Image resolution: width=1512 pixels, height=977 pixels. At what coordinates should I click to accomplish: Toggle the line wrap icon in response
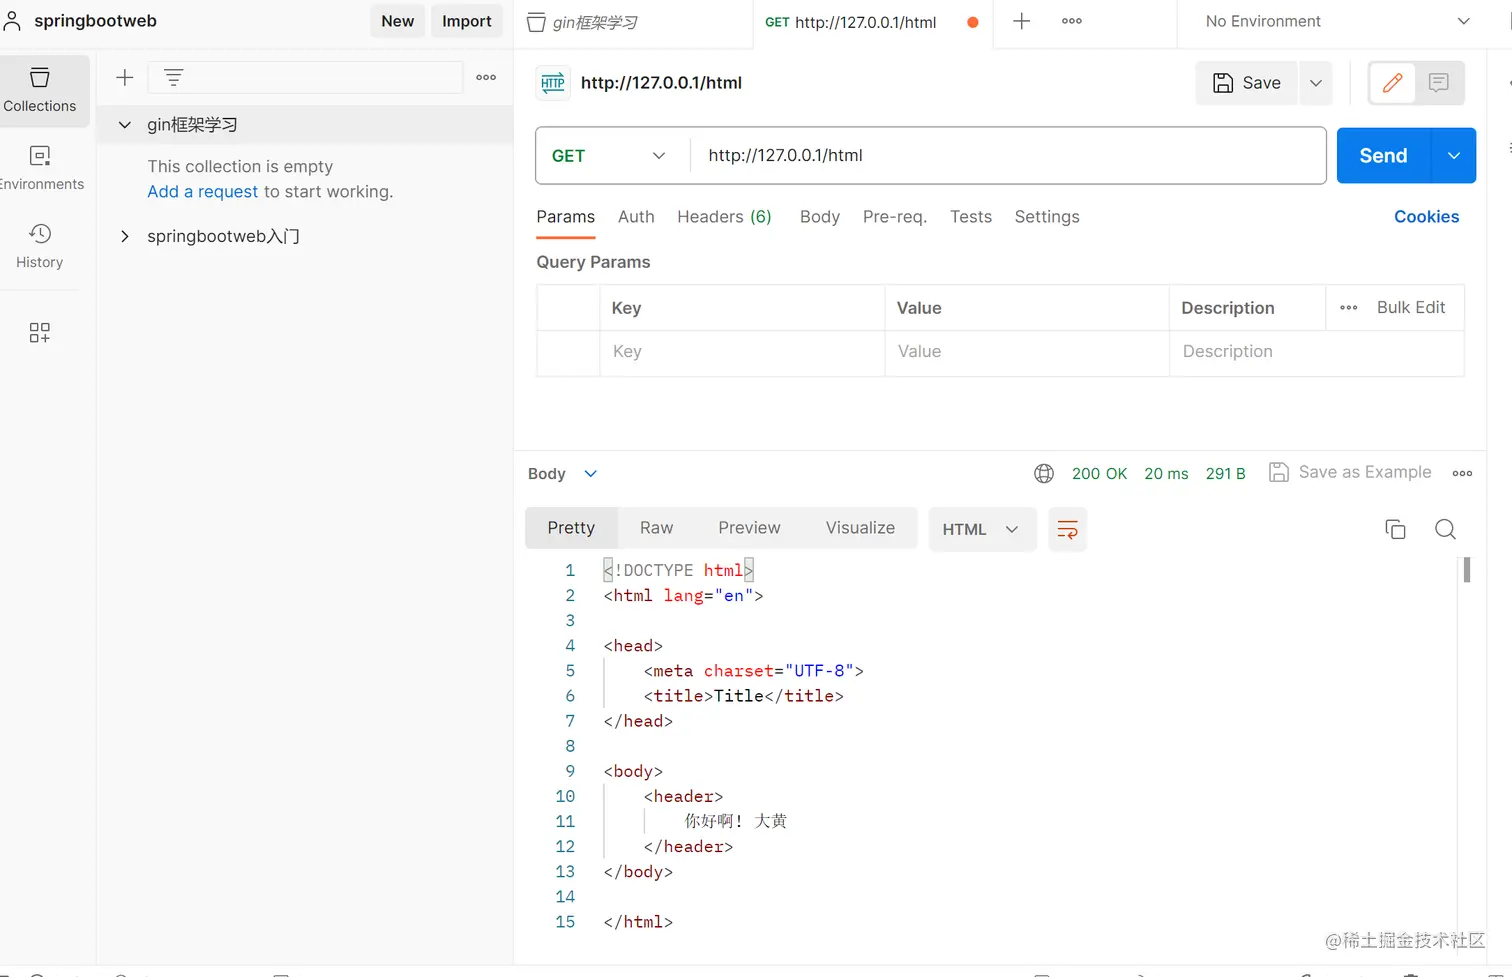click(1067, 529)
